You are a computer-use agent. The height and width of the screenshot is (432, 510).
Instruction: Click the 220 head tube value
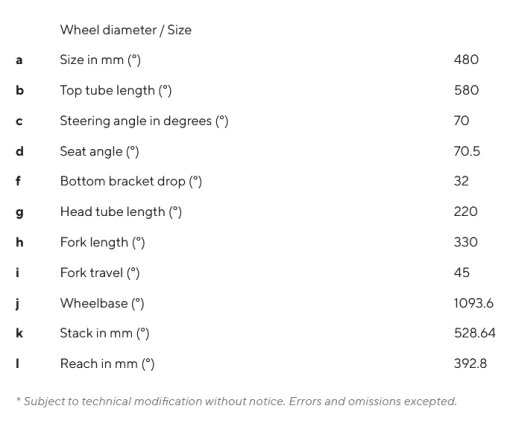pos(466,212)
